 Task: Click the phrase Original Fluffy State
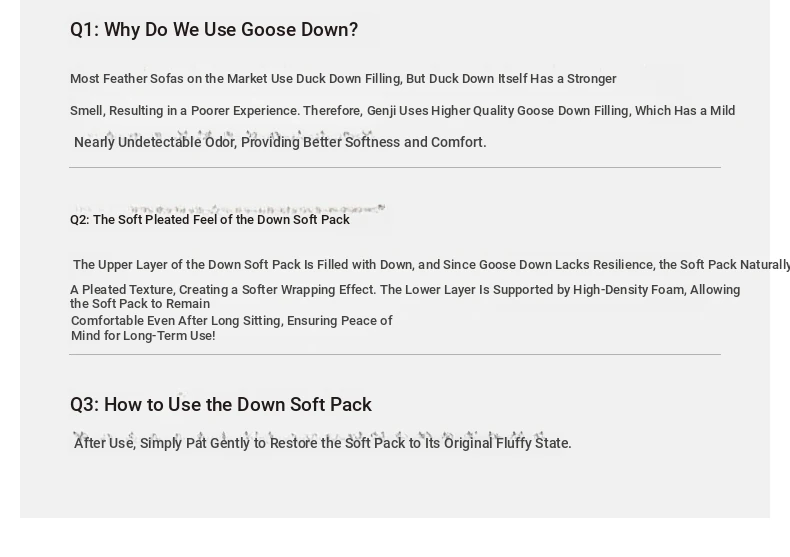pos(507,443)
